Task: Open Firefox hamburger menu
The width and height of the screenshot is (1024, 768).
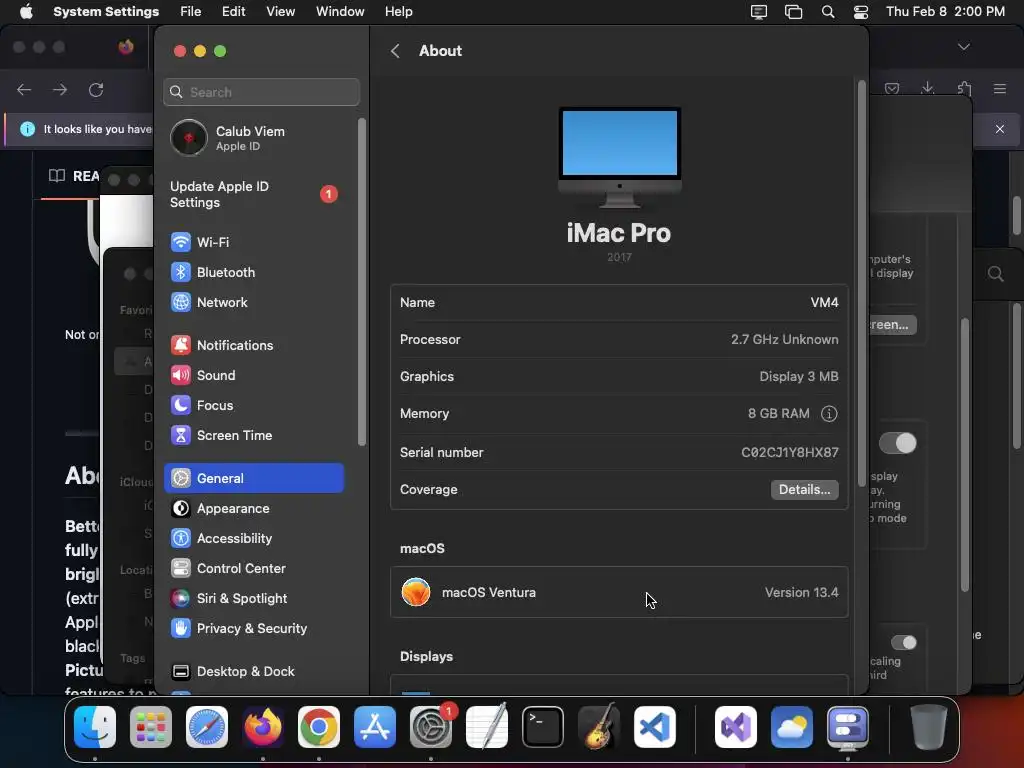Action: click(1000, 89)
